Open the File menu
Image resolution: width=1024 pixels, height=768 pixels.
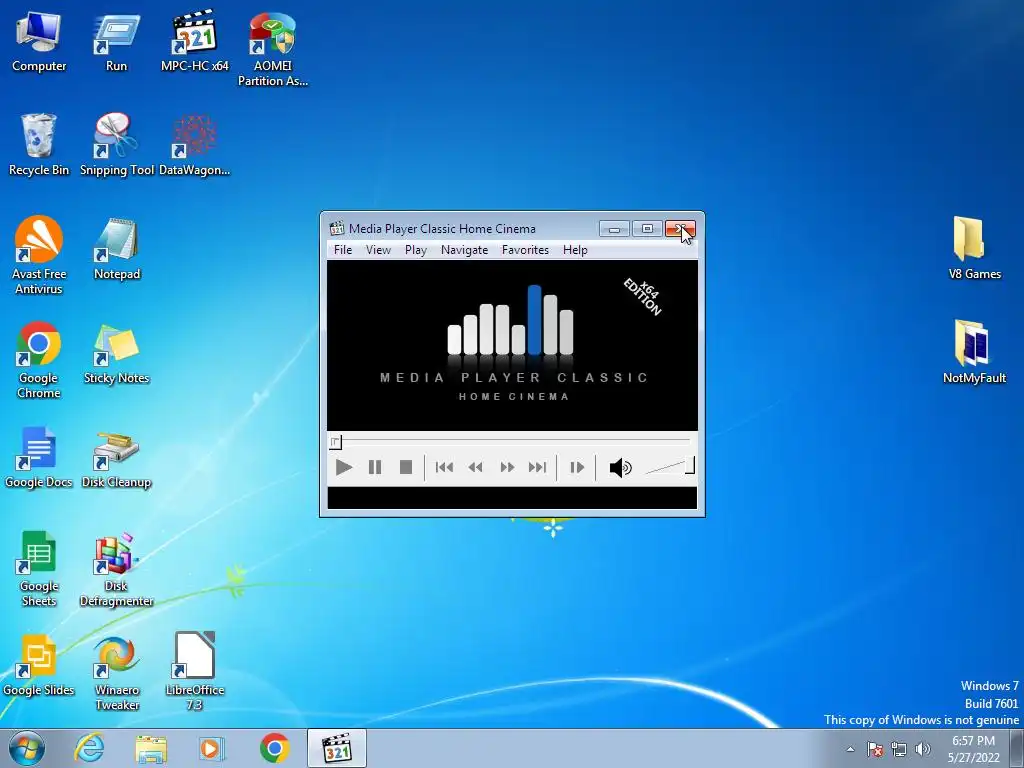tap(343, 250)
